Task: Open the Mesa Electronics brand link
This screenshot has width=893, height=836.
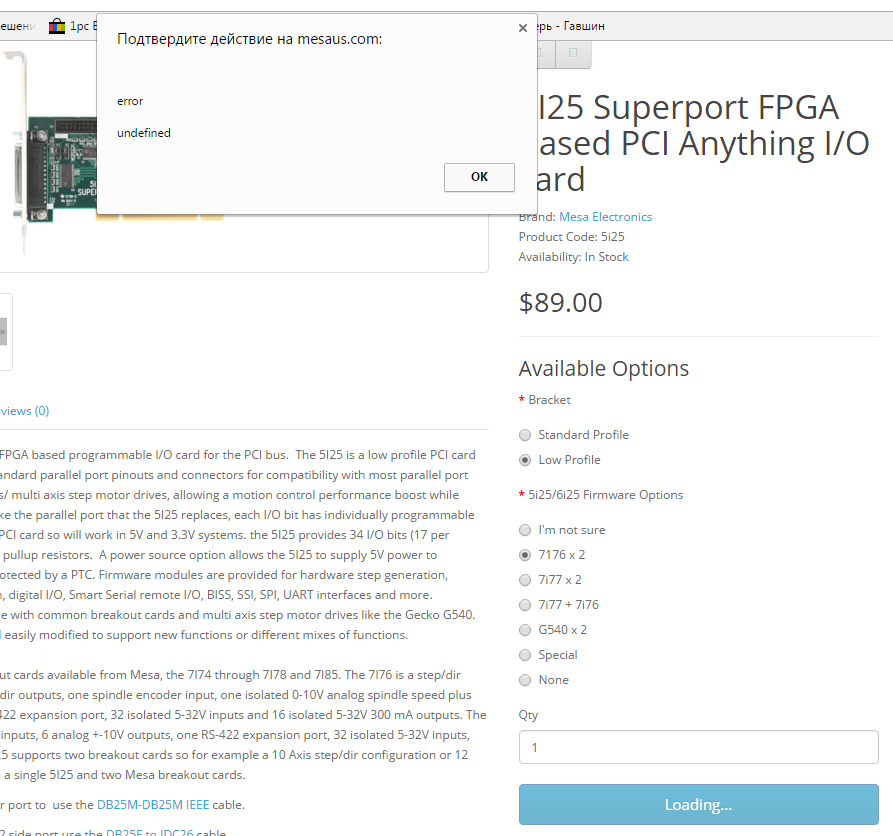Action: coord(605,217)
